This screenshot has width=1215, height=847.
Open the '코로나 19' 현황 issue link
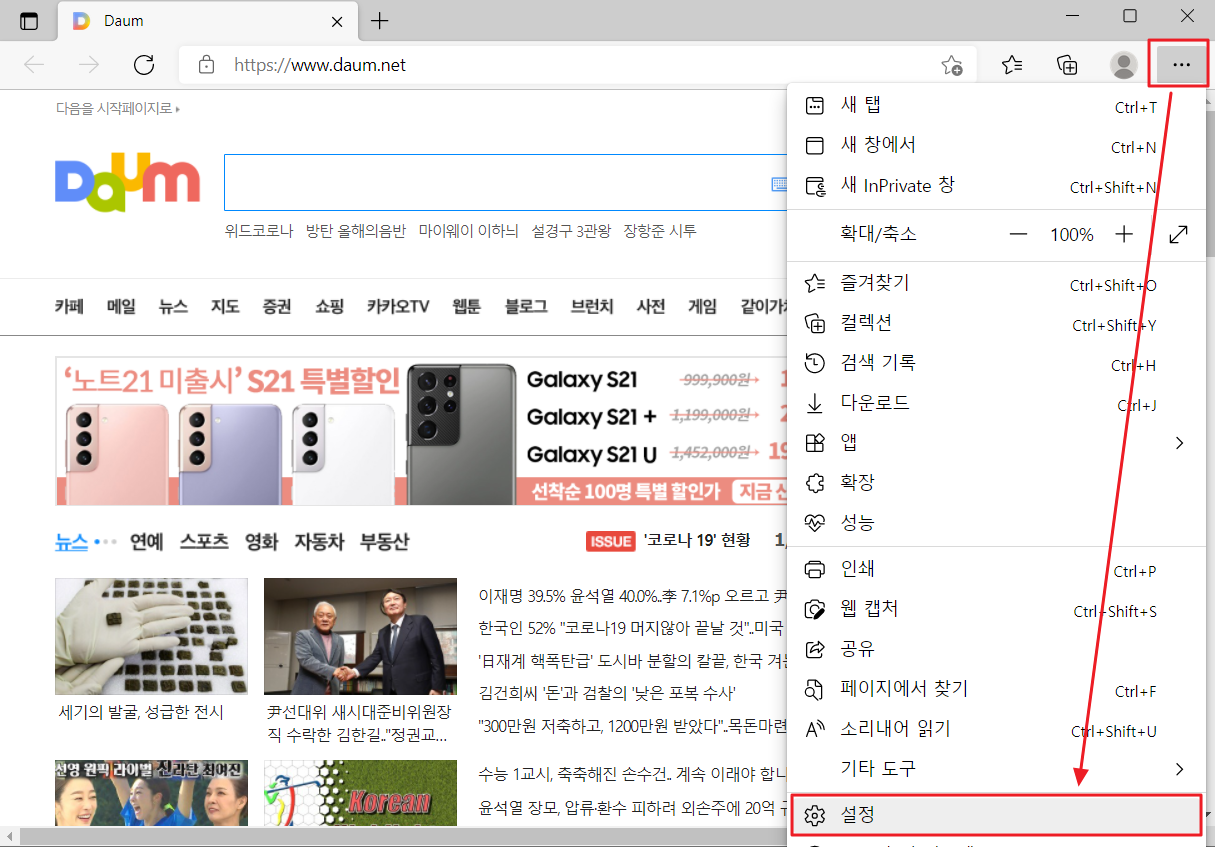pyautogui.click(x=697, y=540)
